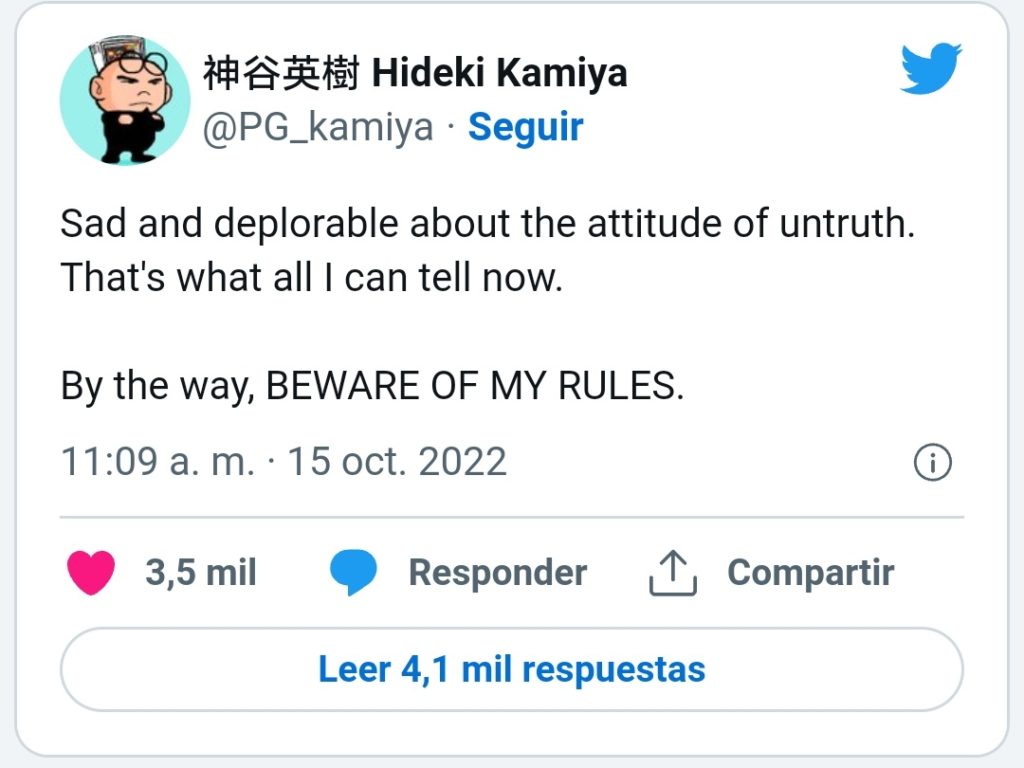Viewport: 1024px width, 768px height.
Task: Click the pink heart like icon
Action: (91, 573)
